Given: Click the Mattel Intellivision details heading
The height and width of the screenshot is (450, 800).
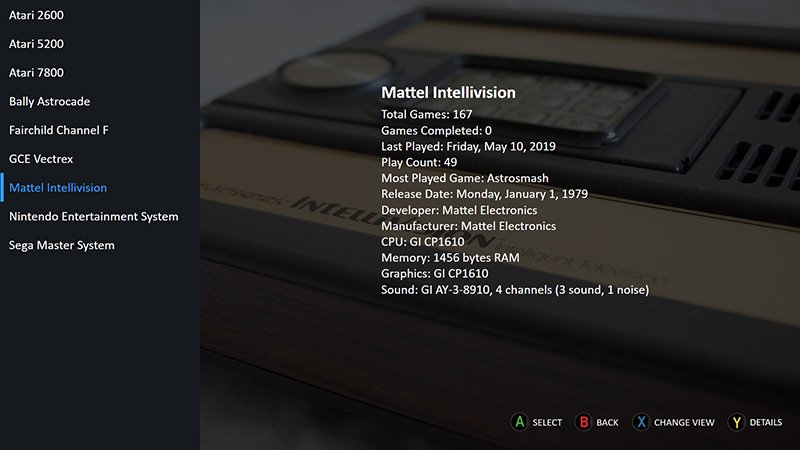Looking at the screenshot, I should pos(448,92).
